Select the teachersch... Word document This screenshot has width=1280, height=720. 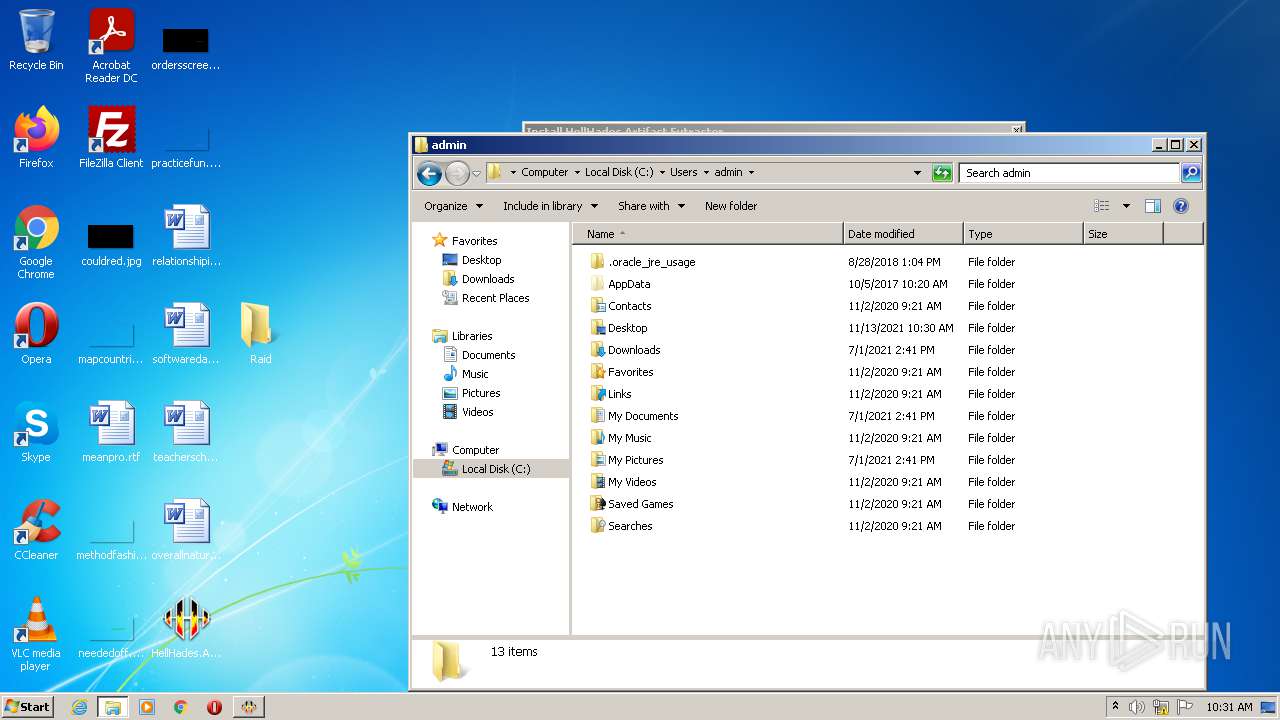coord(186,432)
